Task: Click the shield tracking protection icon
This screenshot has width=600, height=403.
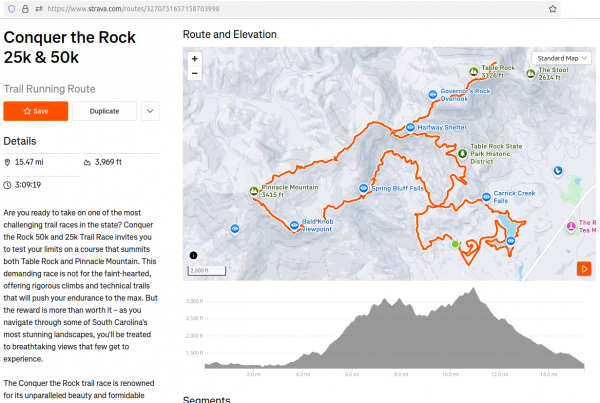Action: click(11, 9)
